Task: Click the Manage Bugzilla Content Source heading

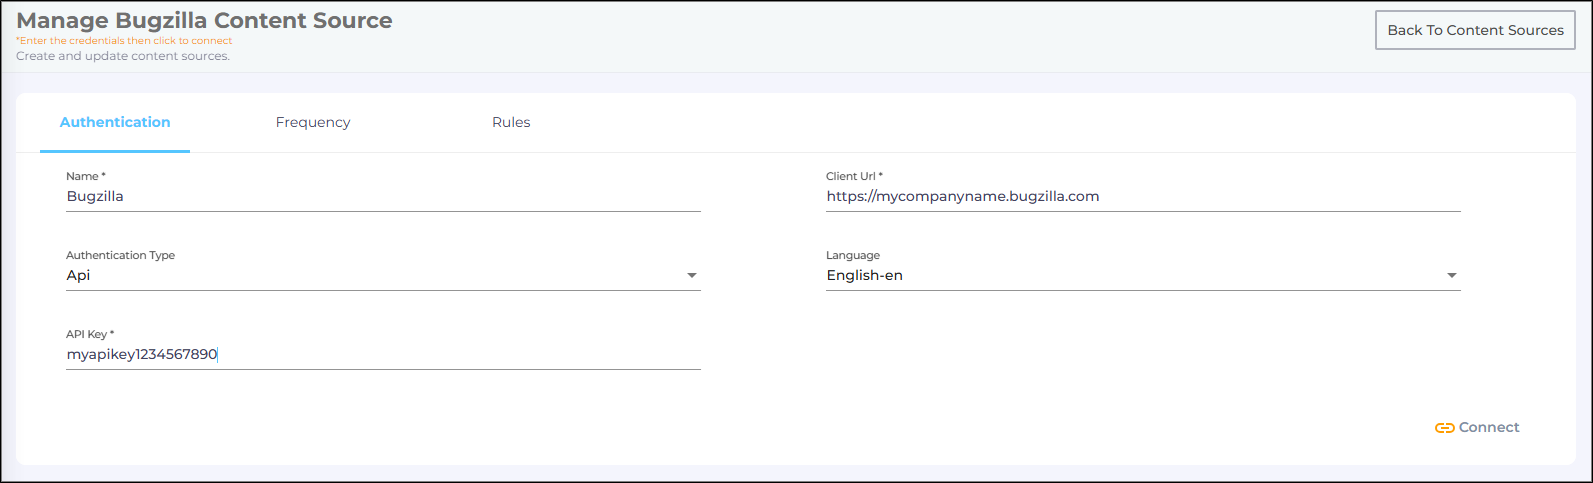Action: coord(204,20)
